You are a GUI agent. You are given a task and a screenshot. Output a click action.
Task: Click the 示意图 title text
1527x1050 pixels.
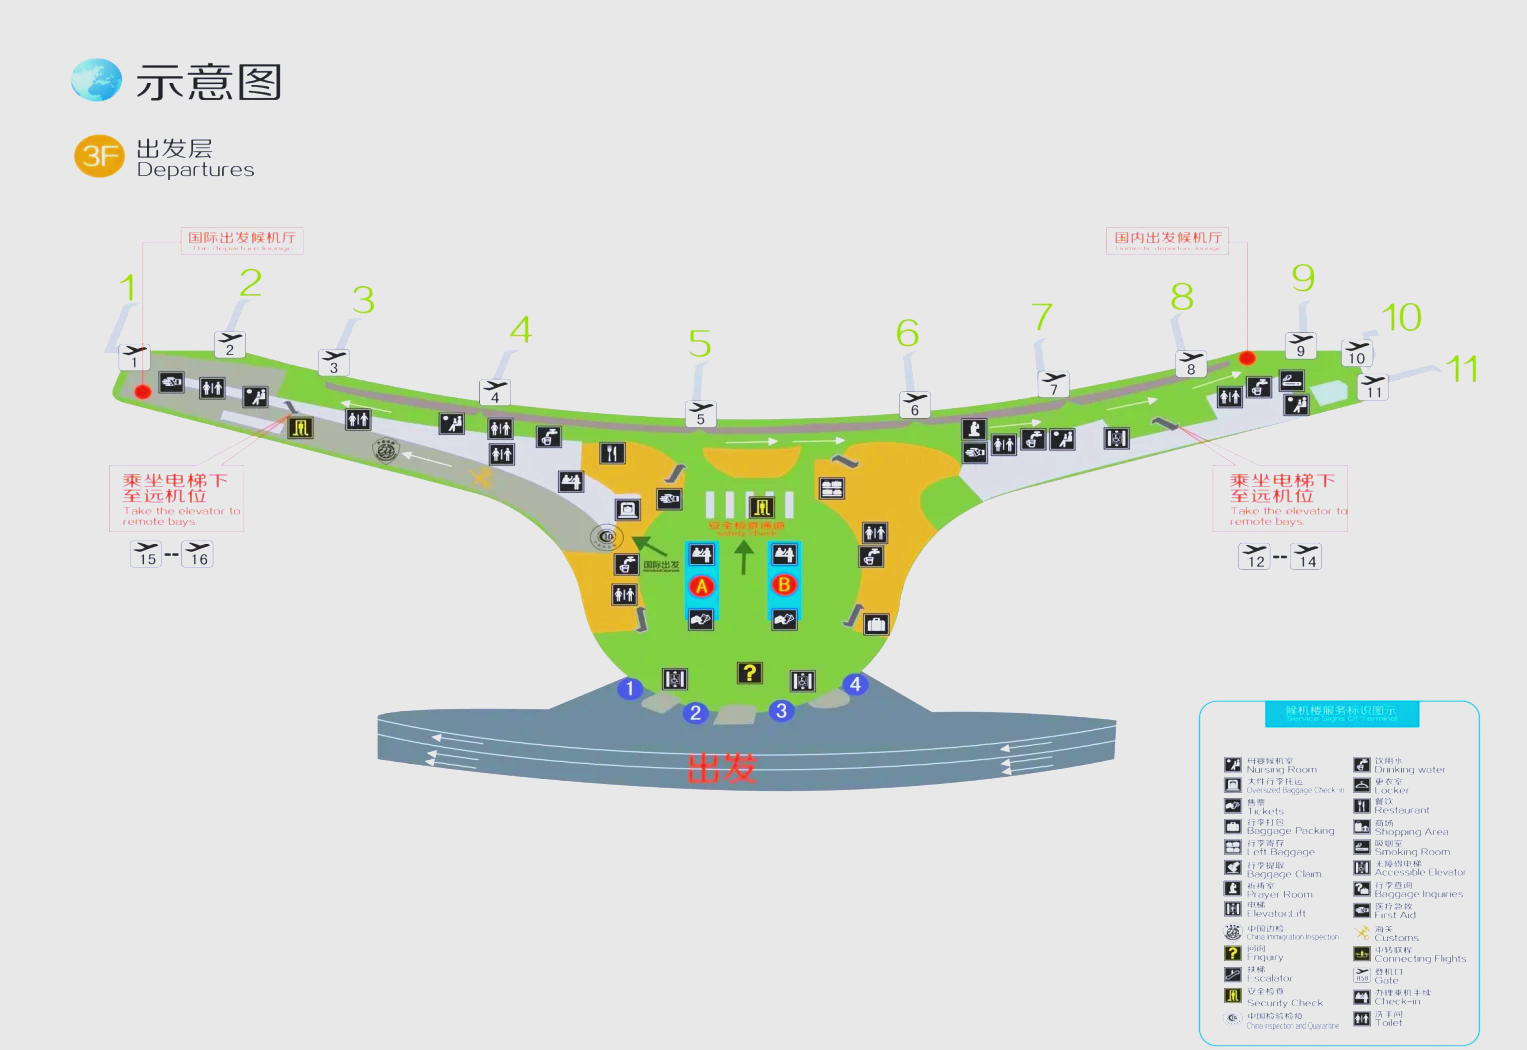pyautogui.click(x=209, y=82)
